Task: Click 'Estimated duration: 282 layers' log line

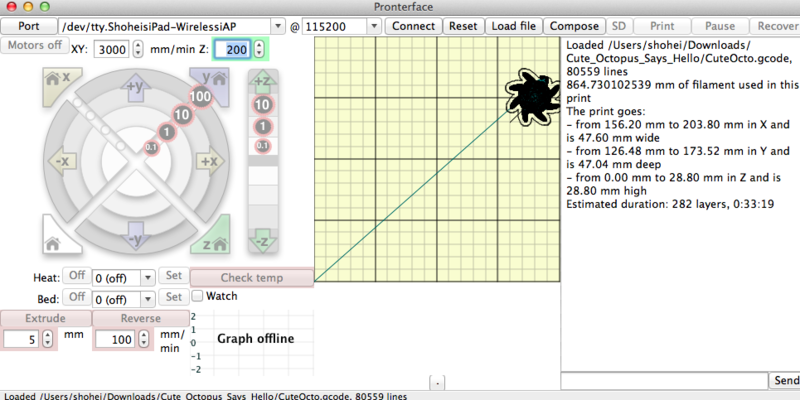Action: click(x=670, y=204)
